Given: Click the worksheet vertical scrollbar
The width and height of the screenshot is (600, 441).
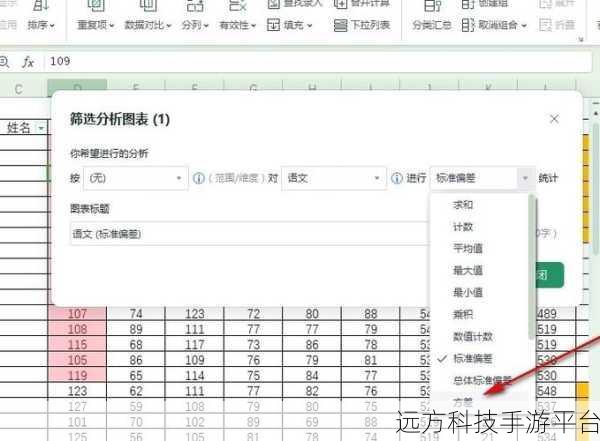Looking at the screenshot, I should [x=596, y=188].
